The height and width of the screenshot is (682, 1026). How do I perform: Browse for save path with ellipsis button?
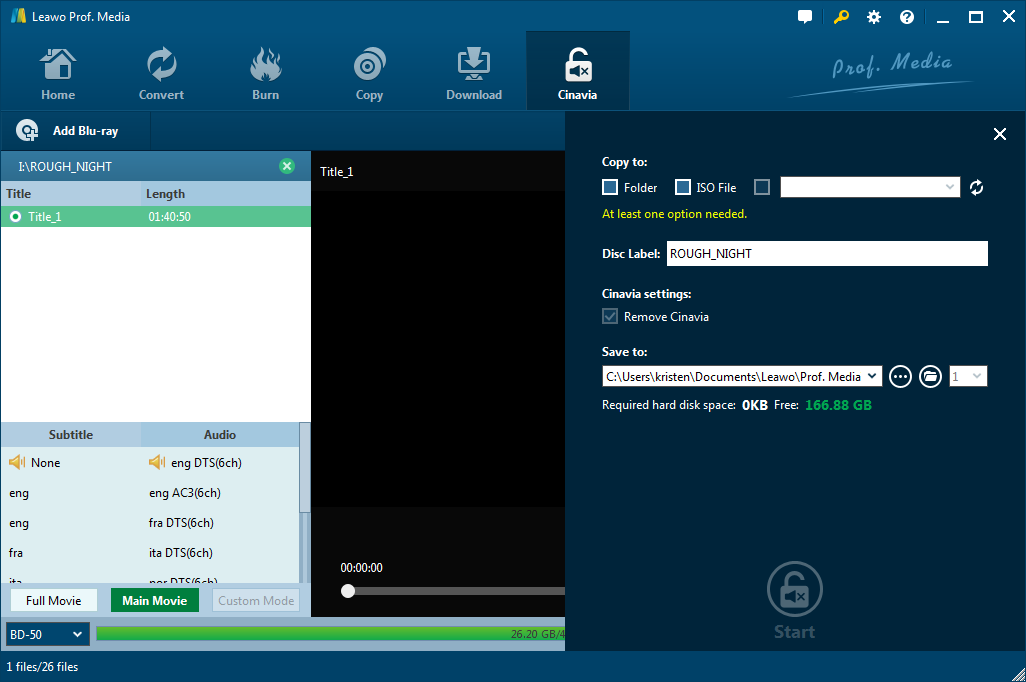pyautogui.click(x=900, y=377)
